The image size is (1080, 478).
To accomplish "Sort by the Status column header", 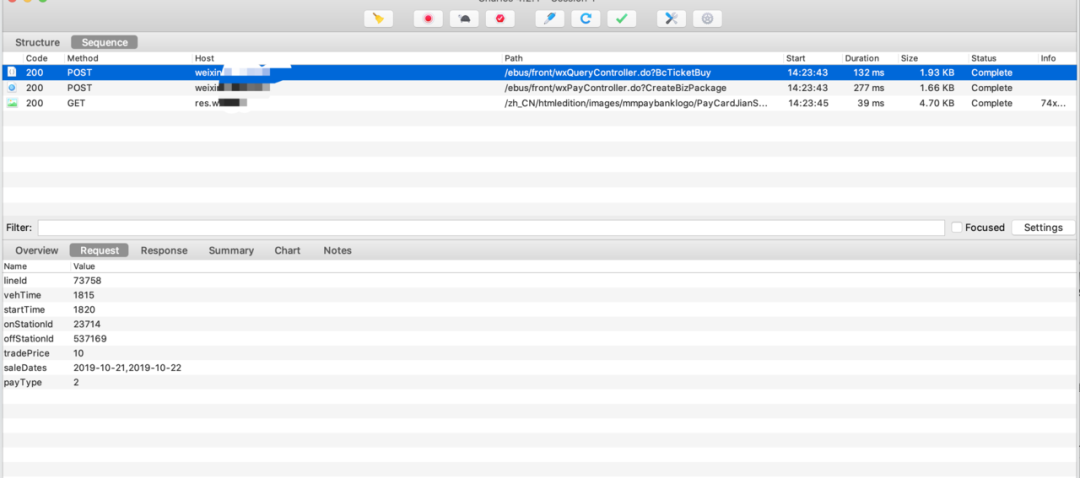I will (984, 59).
